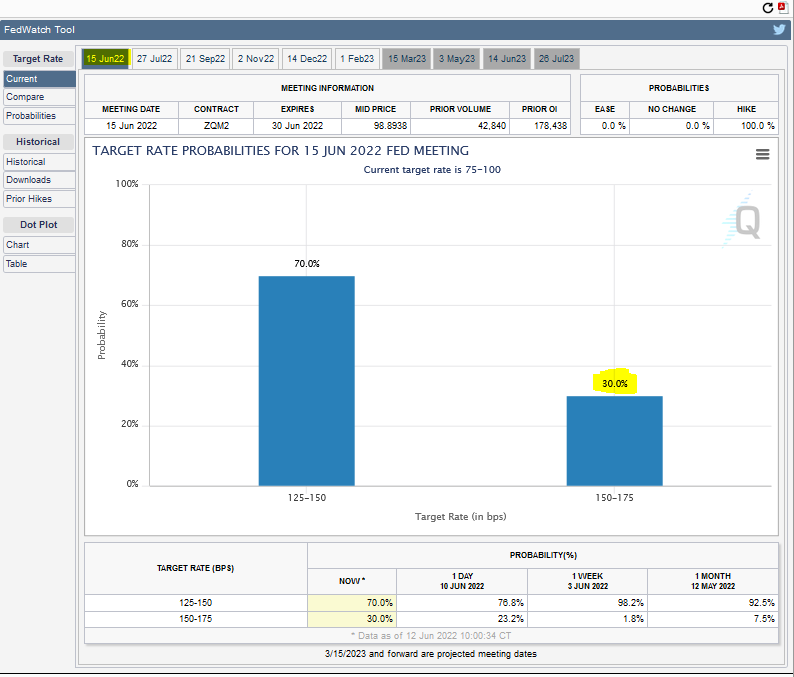
Task: Select the 15 Mar23 projected tab
Action: point(407,59)
